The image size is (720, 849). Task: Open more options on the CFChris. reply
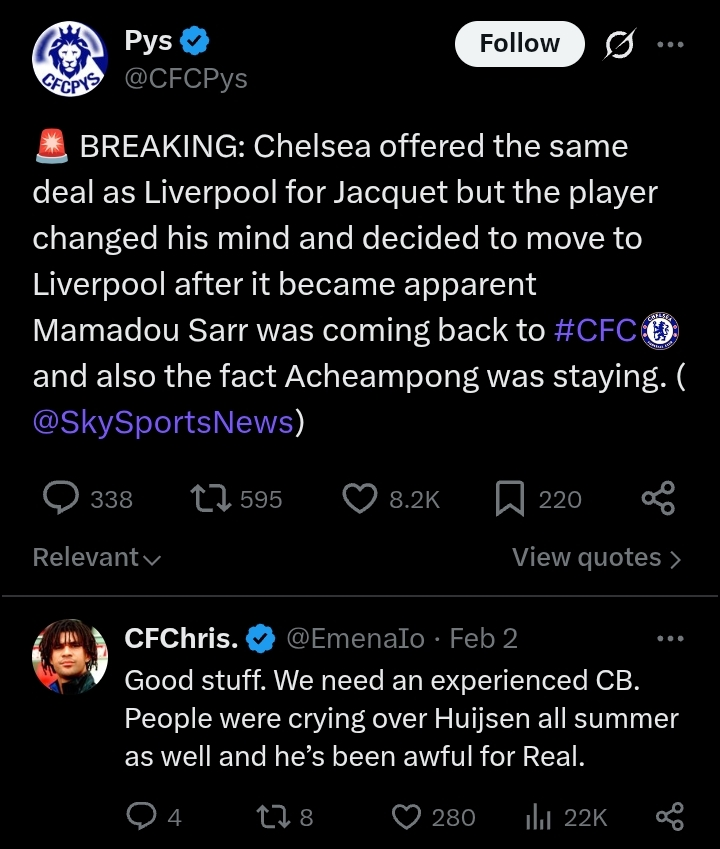[670, 638]
